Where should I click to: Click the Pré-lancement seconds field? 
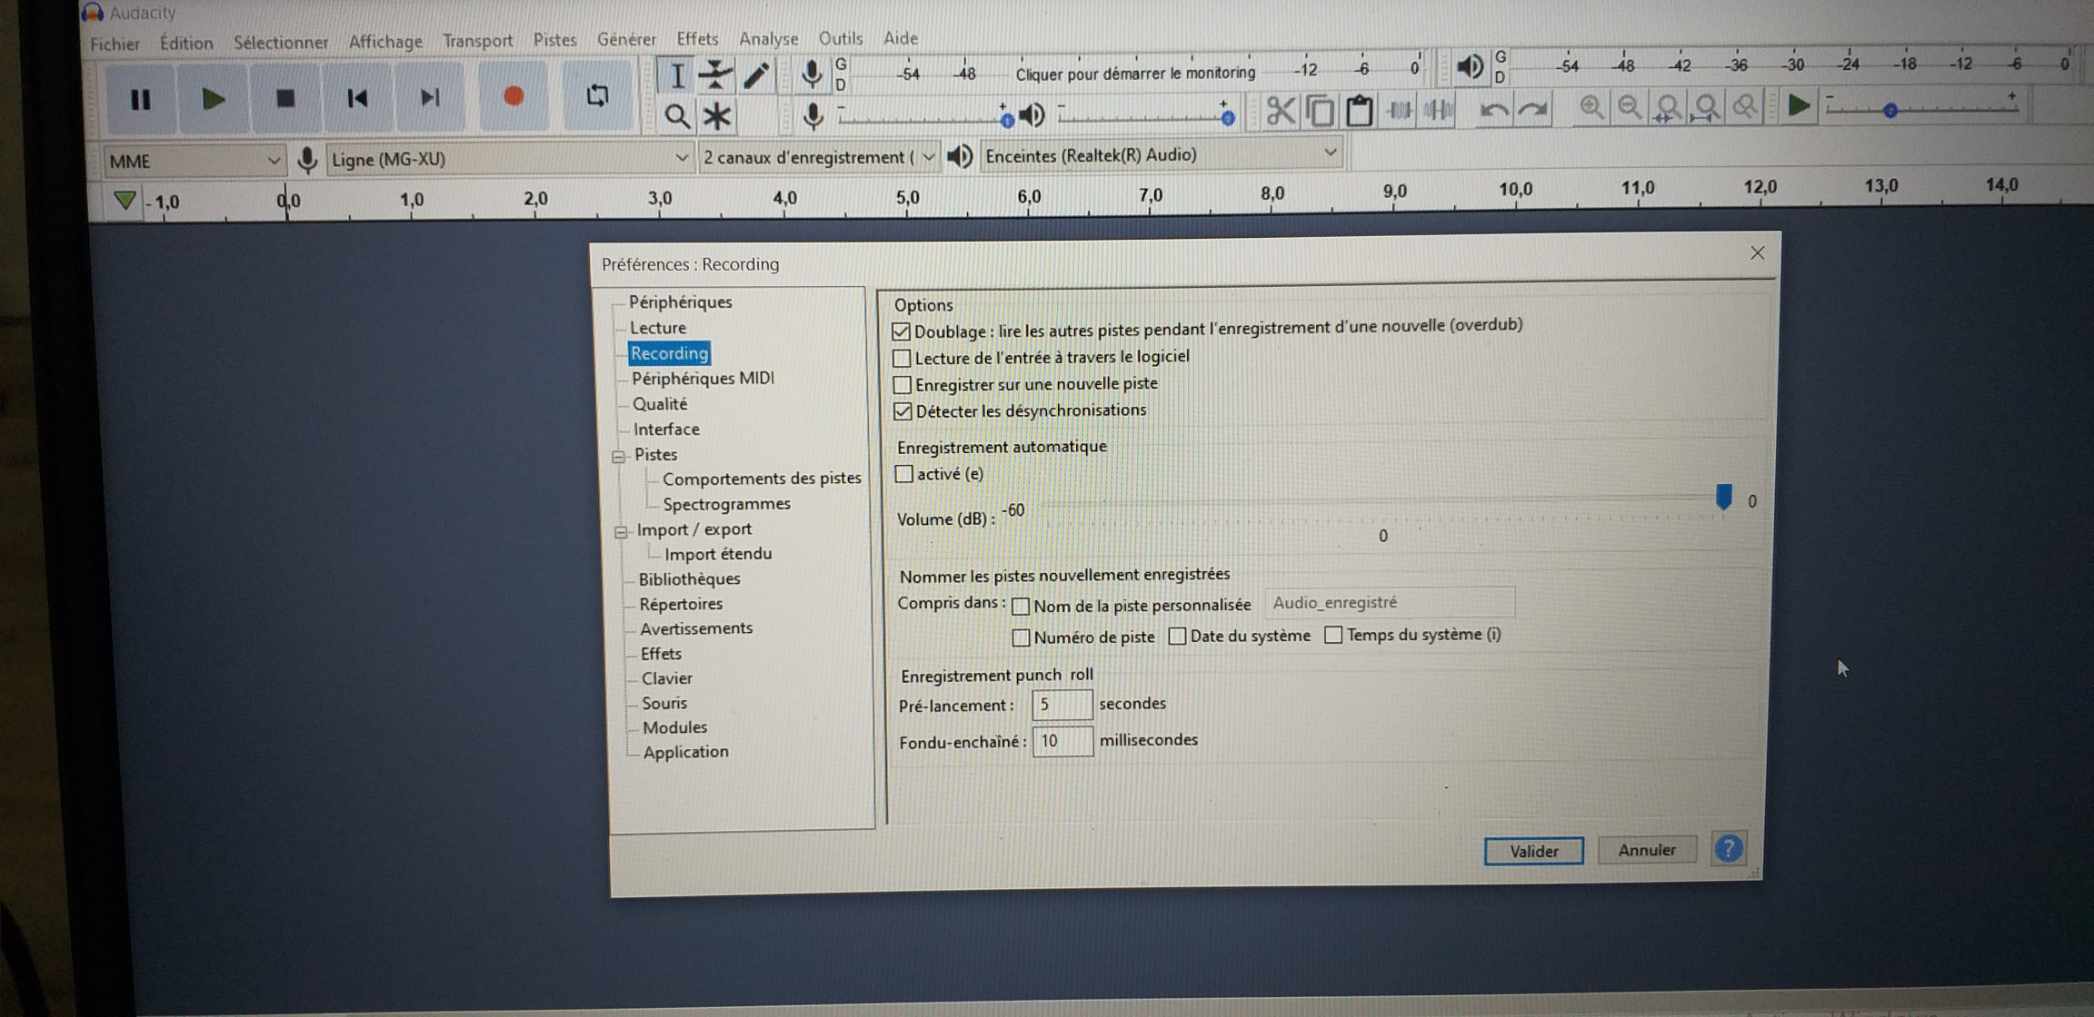click(1061, 705)
